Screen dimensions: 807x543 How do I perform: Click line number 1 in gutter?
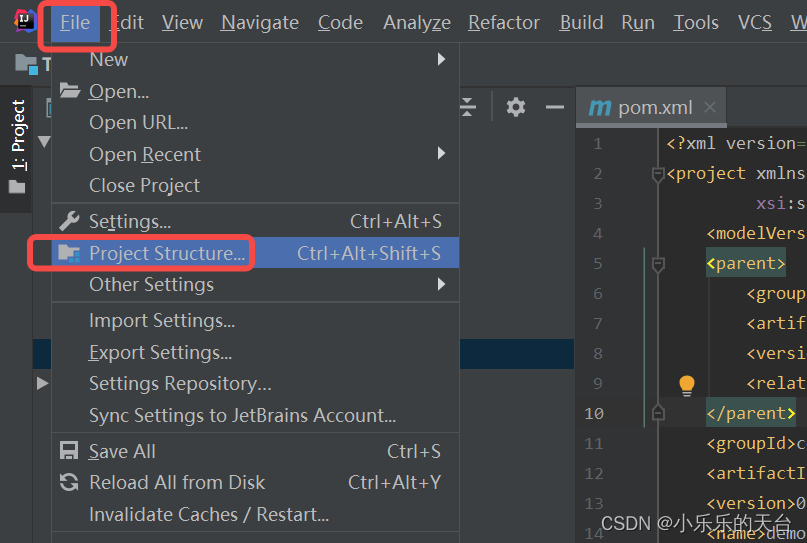coord(598,144)
